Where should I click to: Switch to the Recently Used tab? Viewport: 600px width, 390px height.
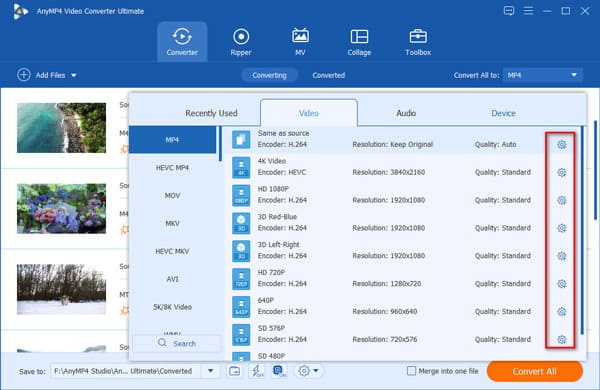tap(211, 113)
